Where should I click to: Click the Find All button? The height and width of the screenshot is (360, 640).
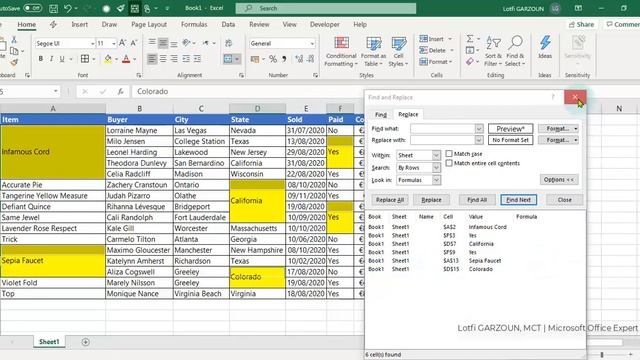[x=477, y=200]
